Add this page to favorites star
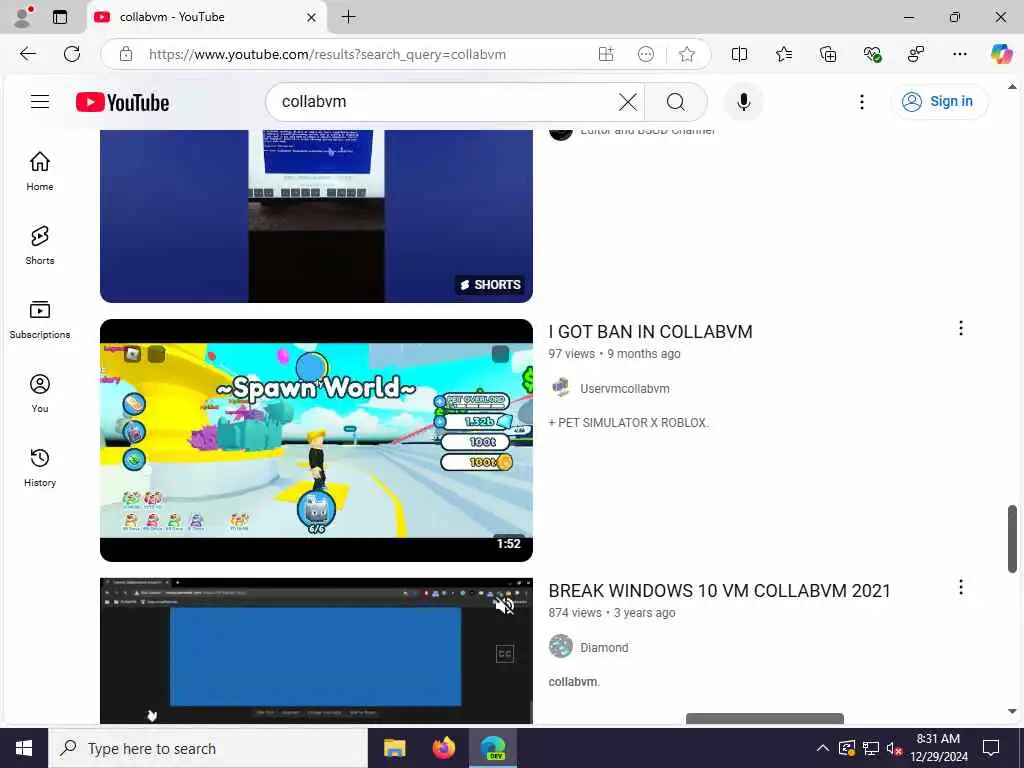Screen dimensions: 1024x768 tap(686, 54)
